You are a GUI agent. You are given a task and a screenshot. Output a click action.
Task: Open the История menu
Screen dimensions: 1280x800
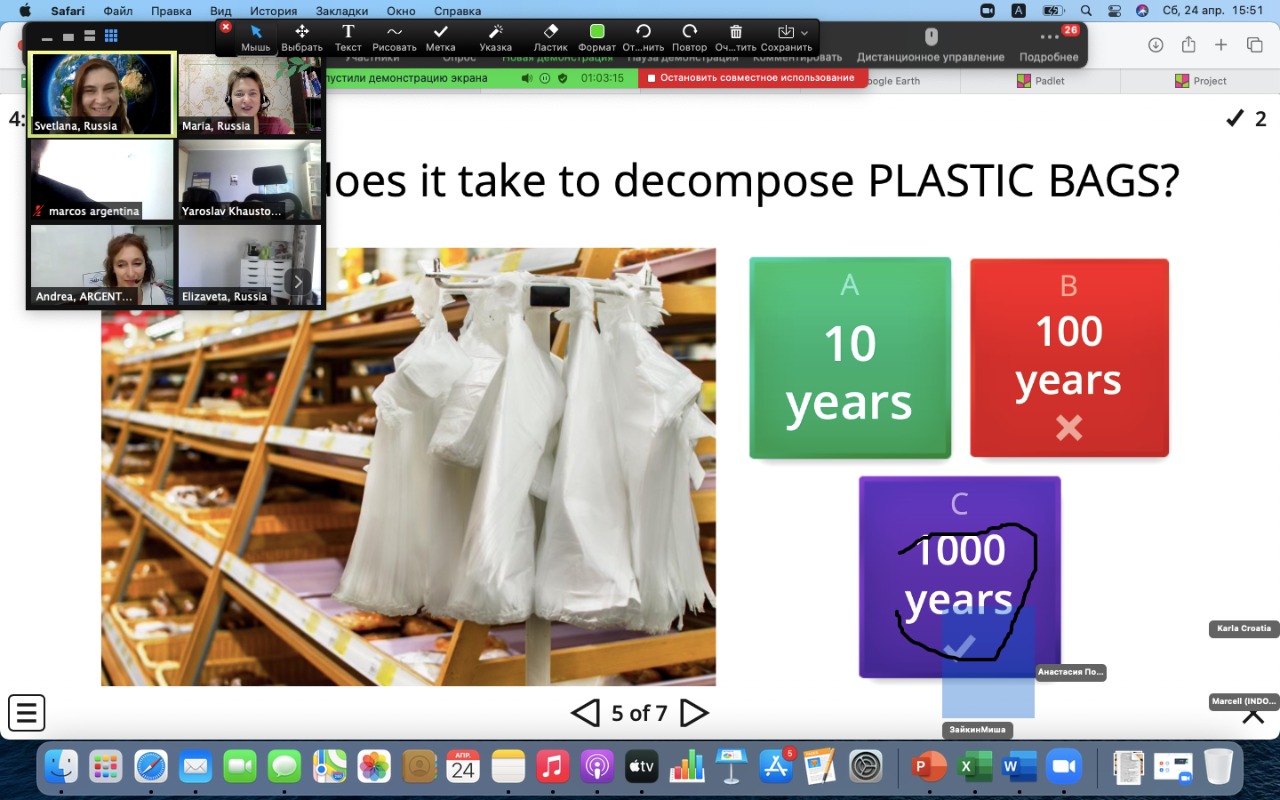point(273,11)
